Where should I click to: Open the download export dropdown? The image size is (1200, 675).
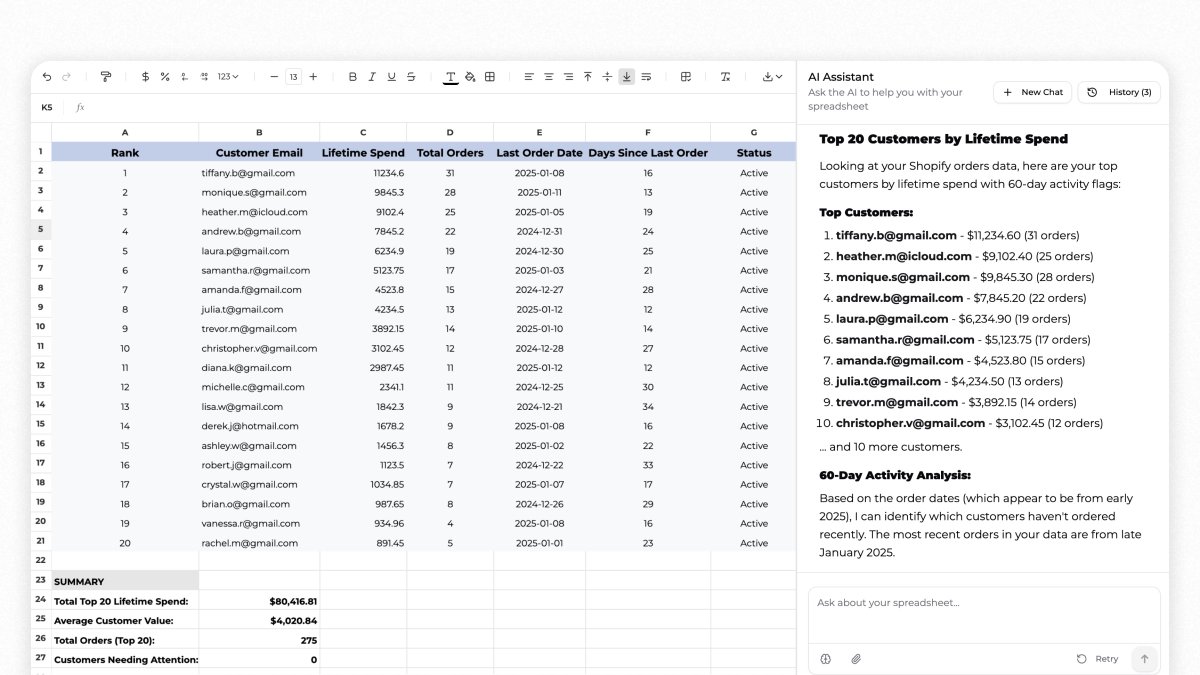[771, 77]
